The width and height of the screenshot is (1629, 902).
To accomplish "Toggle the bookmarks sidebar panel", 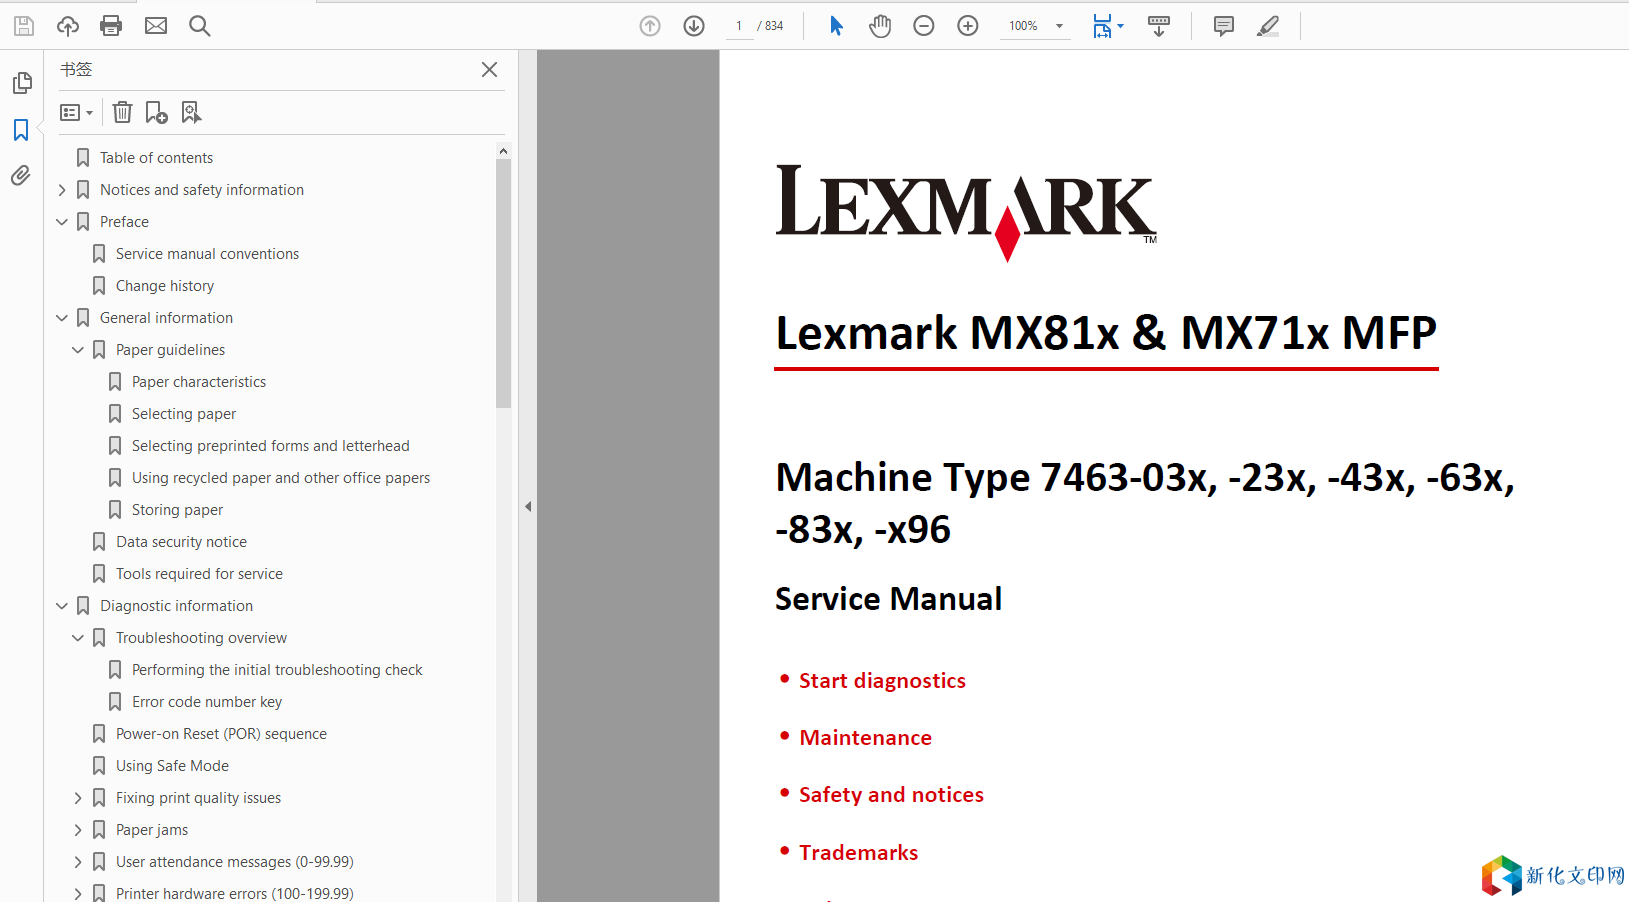I will coord(21,130).
